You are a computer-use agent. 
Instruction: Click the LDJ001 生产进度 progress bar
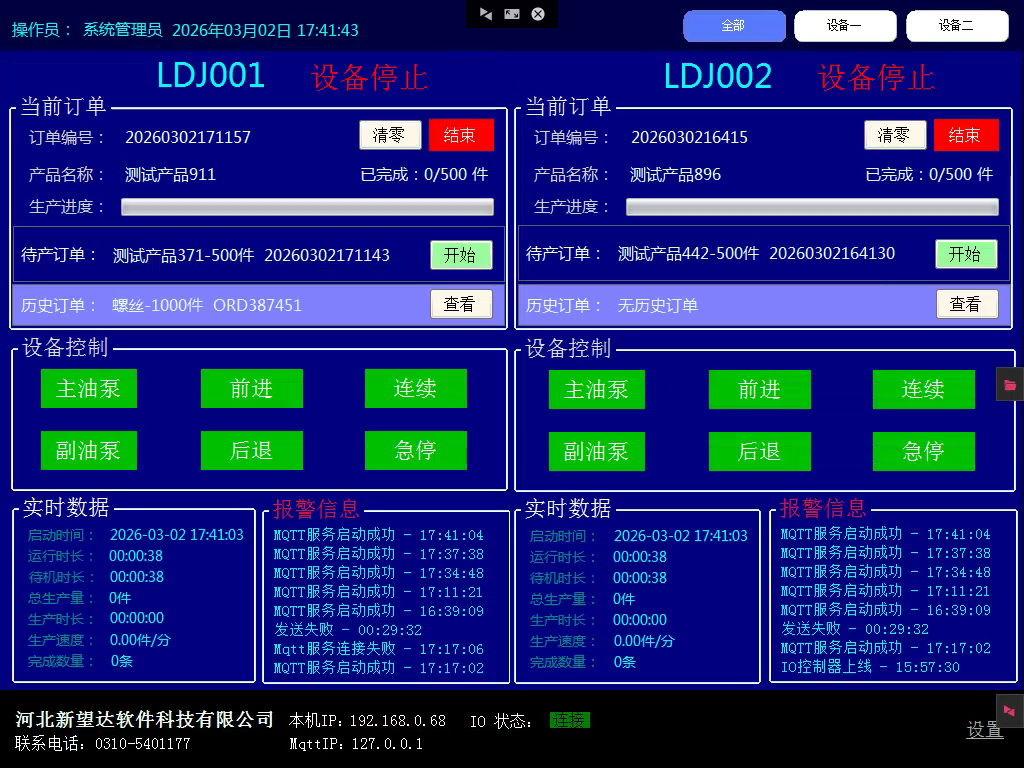(x=307, y=207)
